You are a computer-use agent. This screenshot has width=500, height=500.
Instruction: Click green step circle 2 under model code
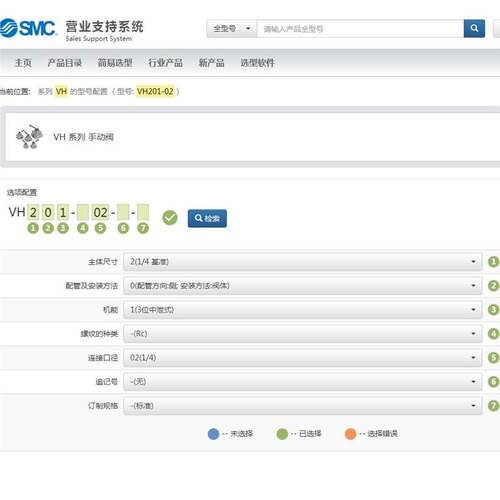click(x=48, y=228)
